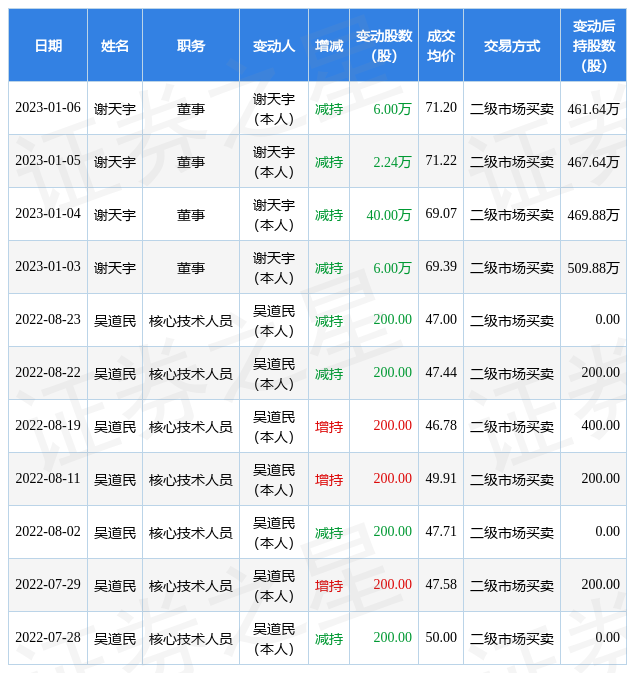Screen dimensions: 627x673
Task: Click average price 49.91
Action: [441, 479]
